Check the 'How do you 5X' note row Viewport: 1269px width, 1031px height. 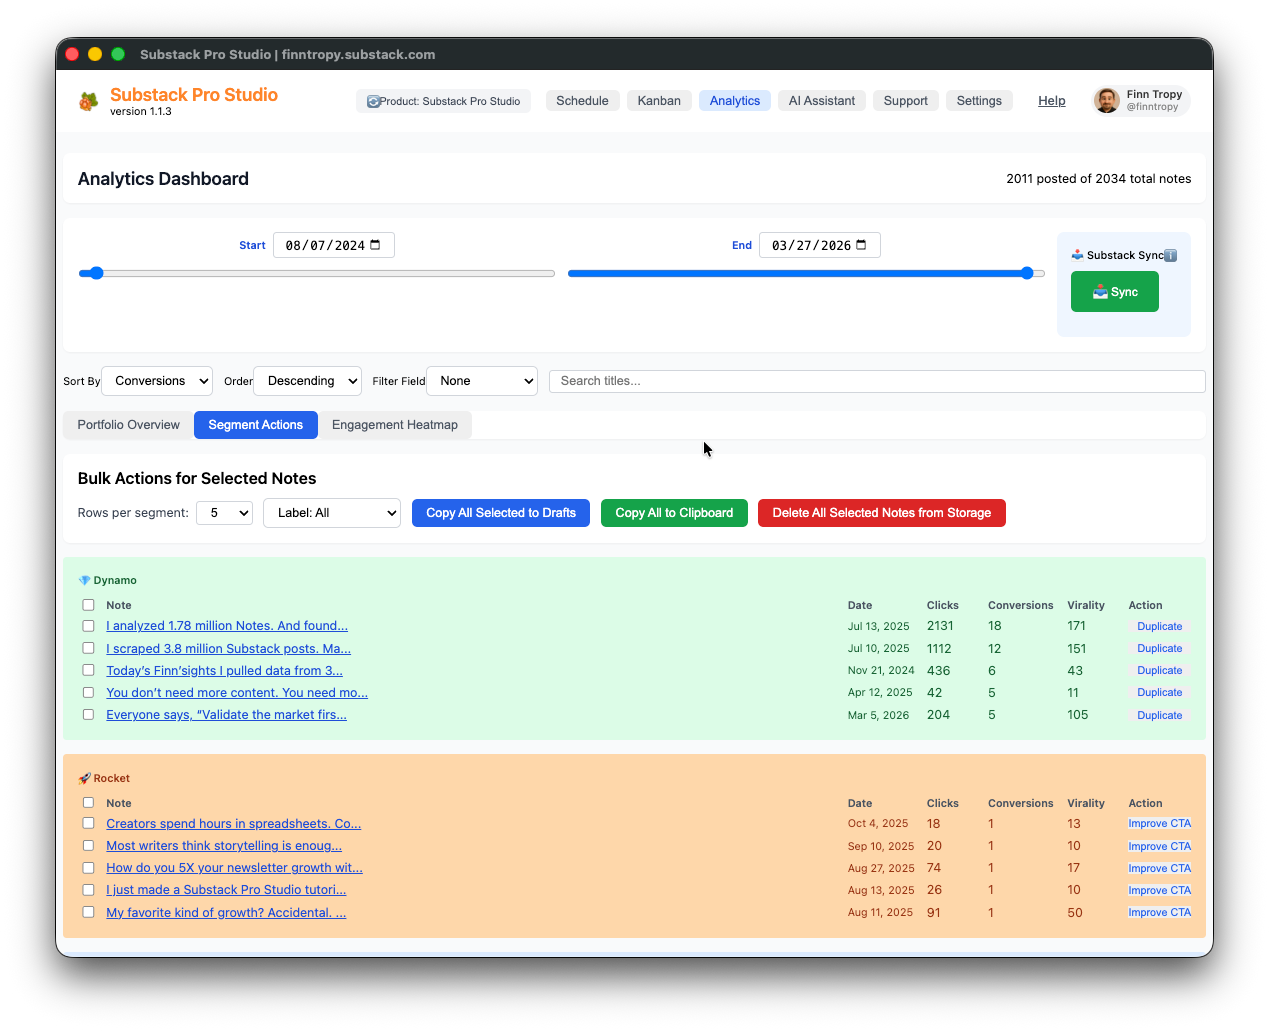point(88,868)
